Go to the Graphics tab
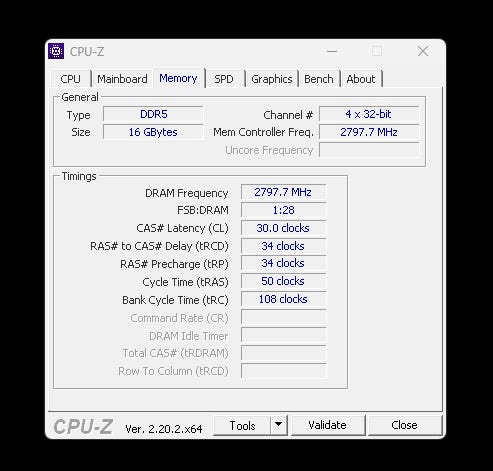The image size is (493, 471). pyautogui.click(x=272, y=79)
